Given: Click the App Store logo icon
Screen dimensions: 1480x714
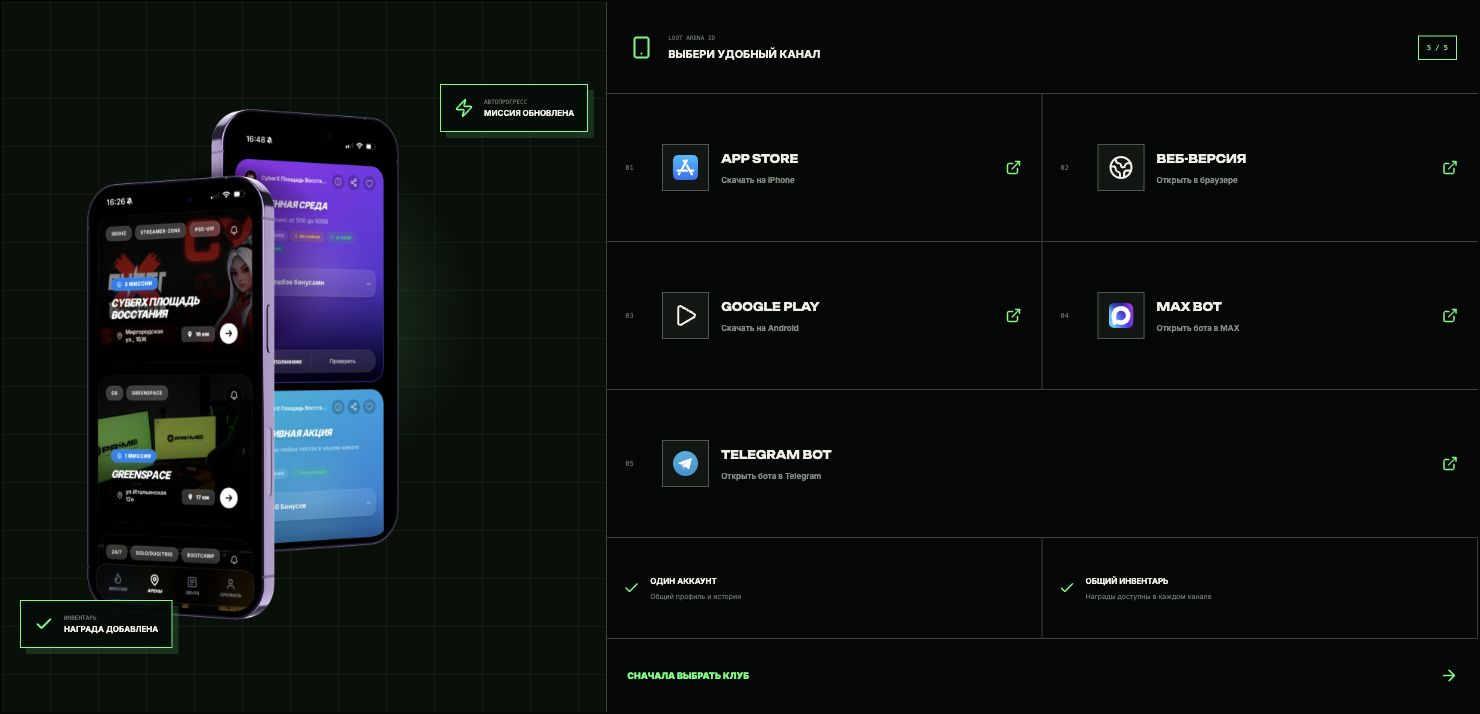Looking at the screenshot, I should (x=685, y=167).
